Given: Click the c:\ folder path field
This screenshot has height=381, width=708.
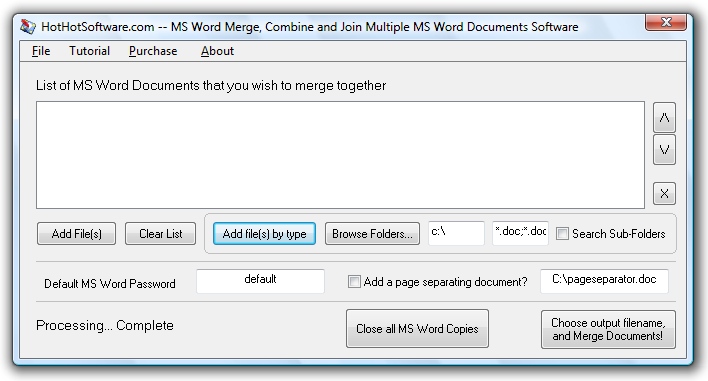Looking at the screenshot, I should point(456,233).
